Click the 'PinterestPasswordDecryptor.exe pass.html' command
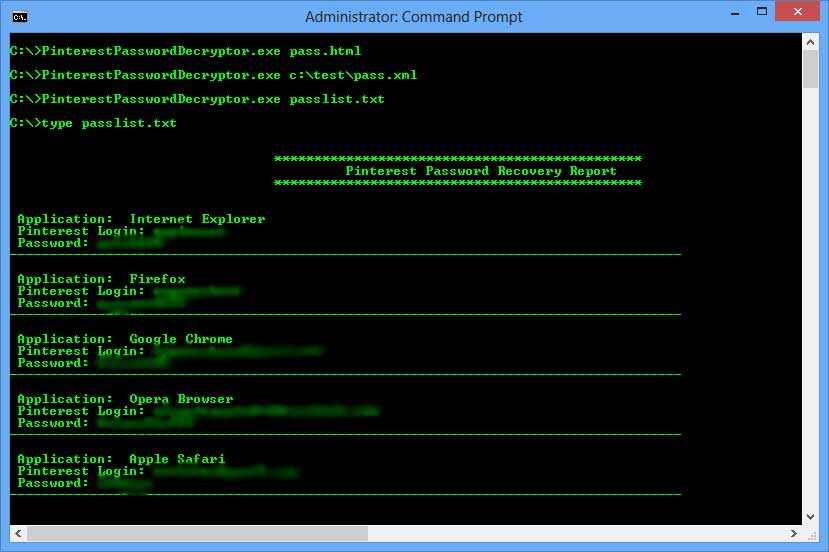The height and width of the screenshot is (552, 829). (185, 51)
